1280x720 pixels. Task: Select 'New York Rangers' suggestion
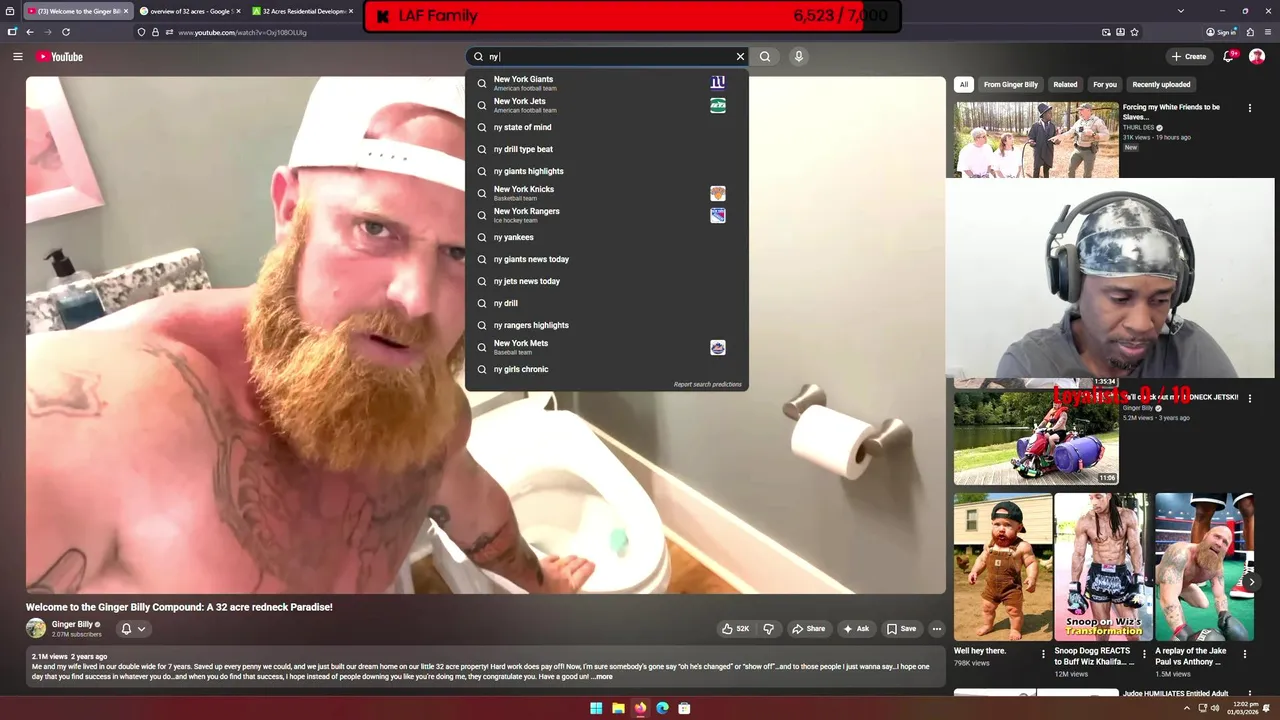click(606, 215)
